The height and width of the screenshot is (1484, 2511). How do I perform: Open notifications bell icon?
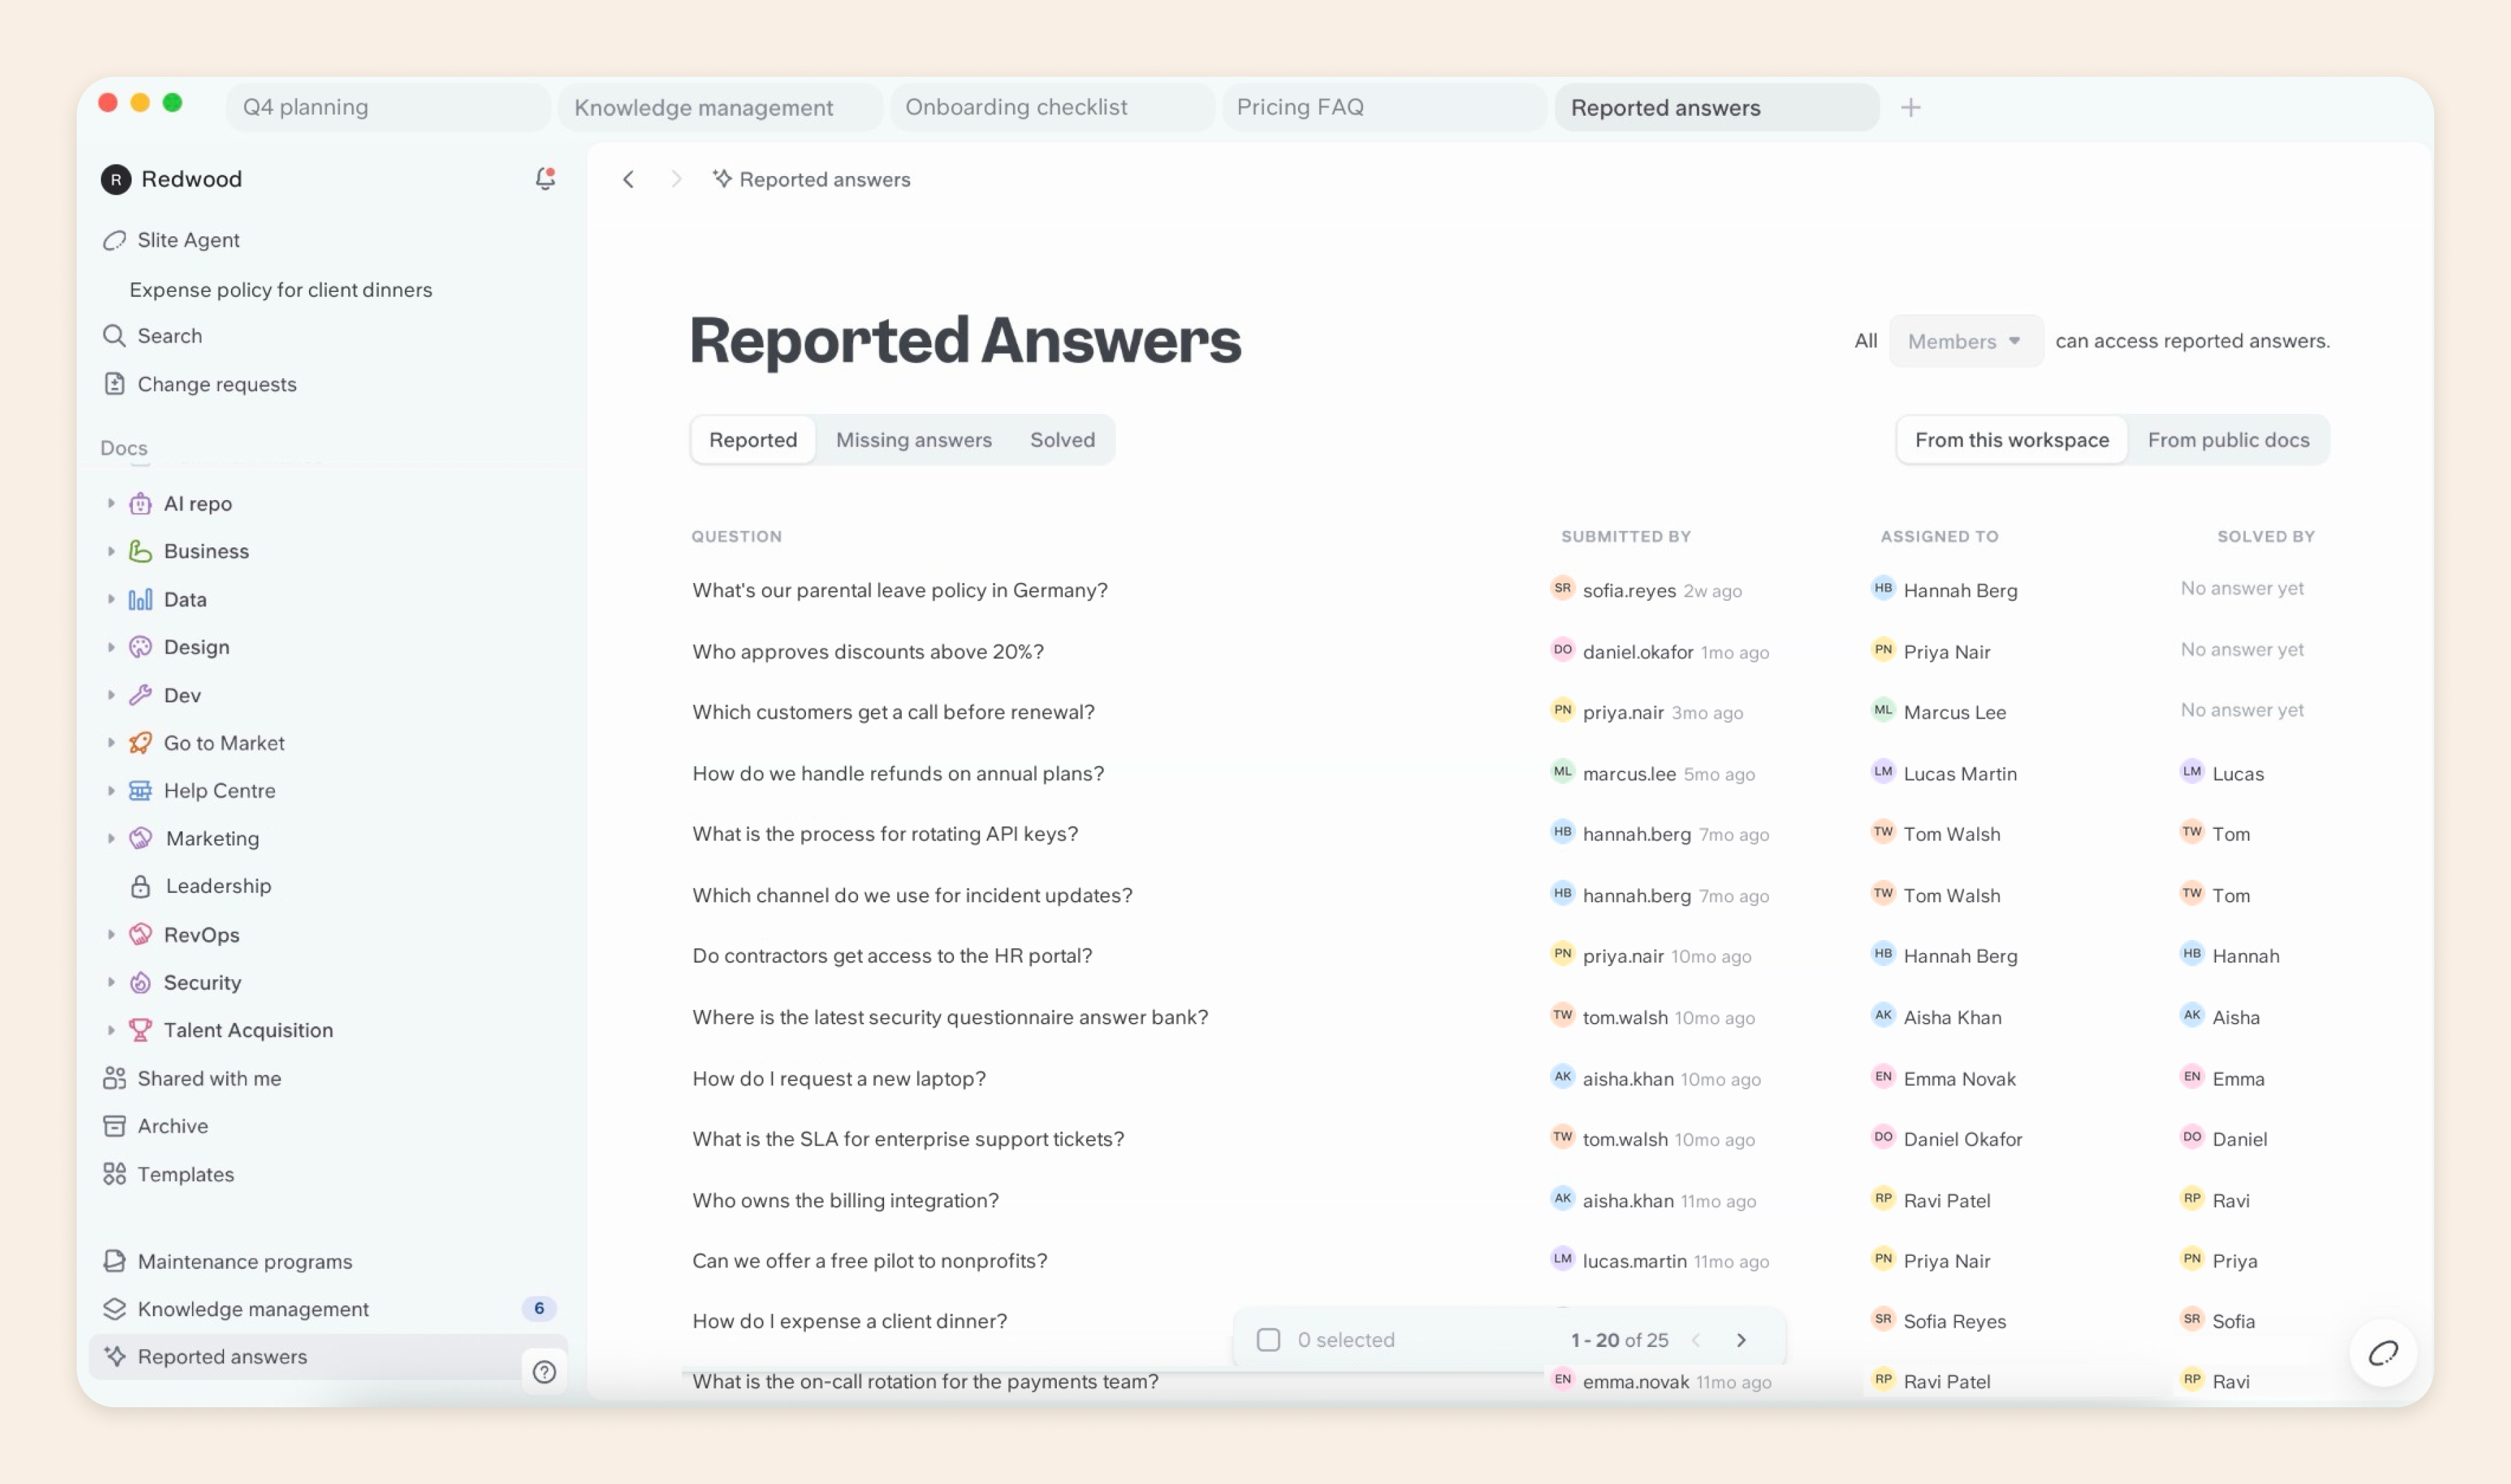545,178
